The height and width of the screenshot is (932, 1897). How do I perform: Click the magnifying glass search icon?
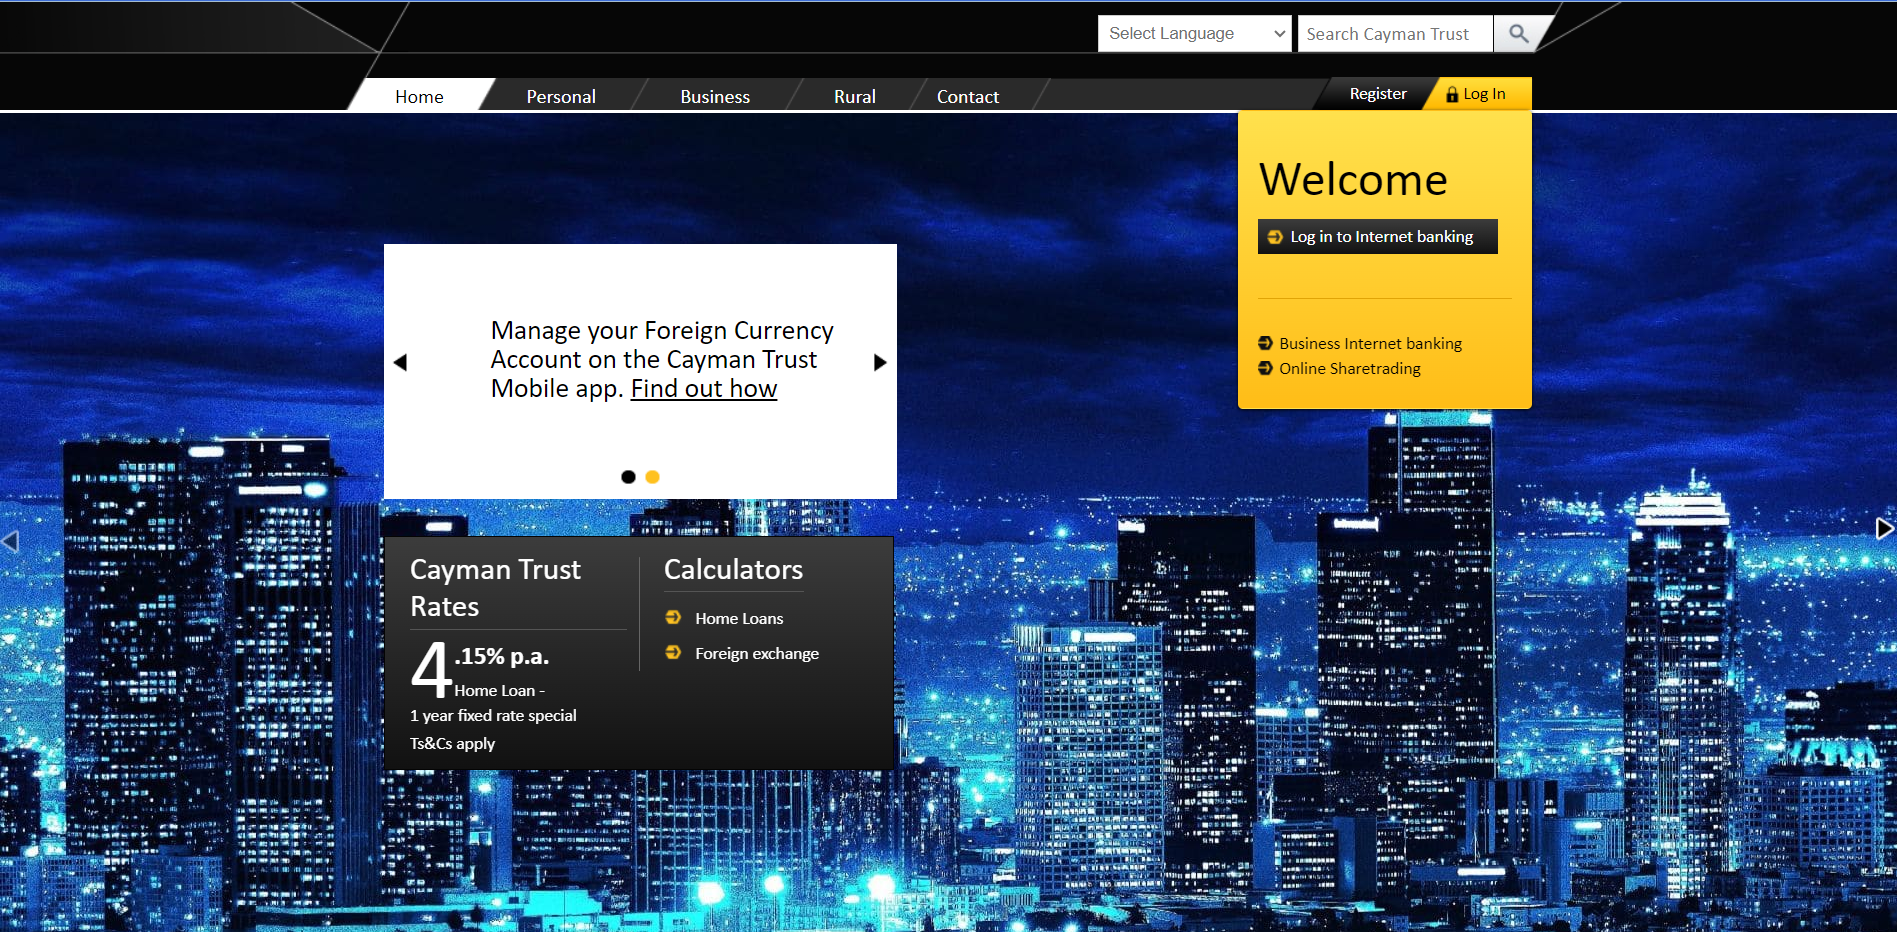tap(1518, 34)
